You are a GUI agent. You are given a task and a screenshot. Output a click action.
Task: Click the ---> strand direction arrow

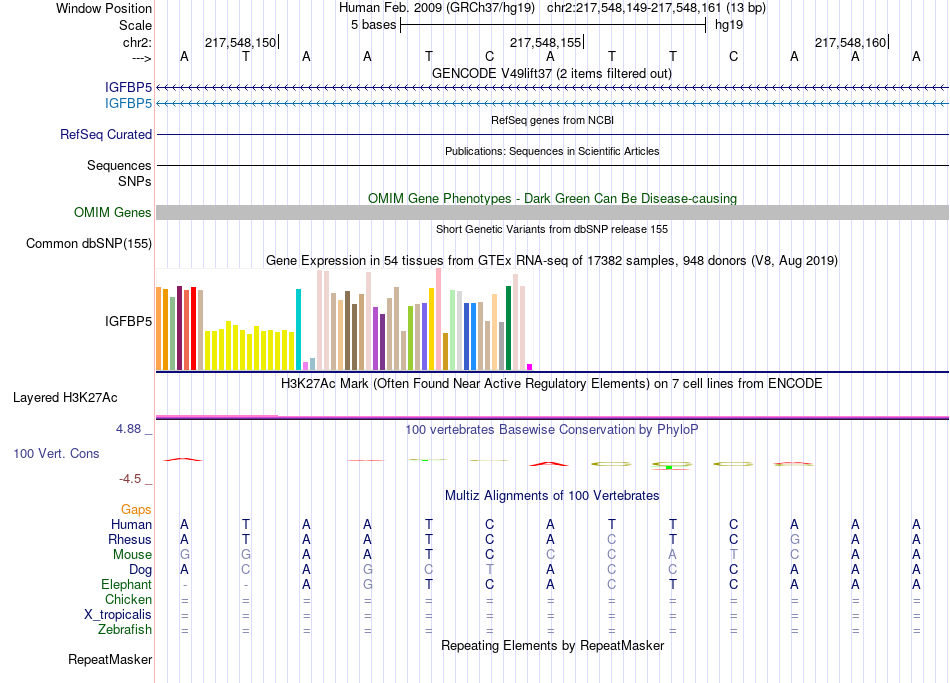click(x=142, y=58)
